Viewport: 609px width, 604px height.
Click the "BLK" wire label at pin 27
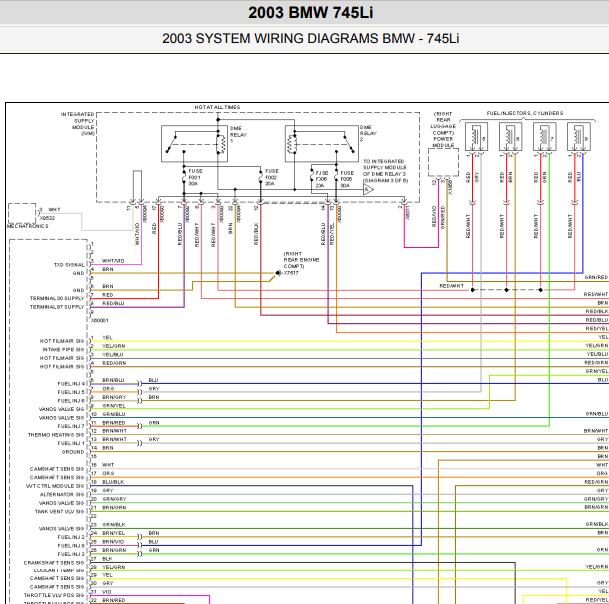coord(108,559)
